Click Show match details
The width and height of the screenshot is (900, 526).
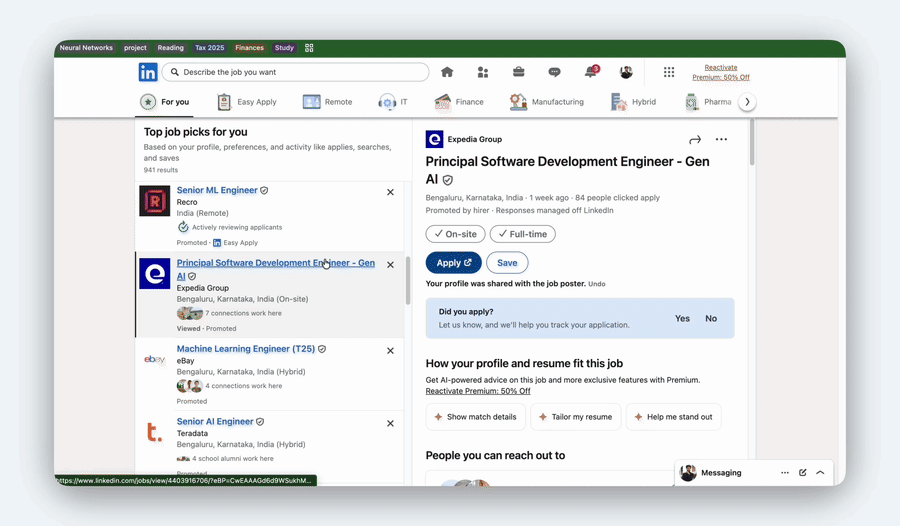[x=475, y=417]
